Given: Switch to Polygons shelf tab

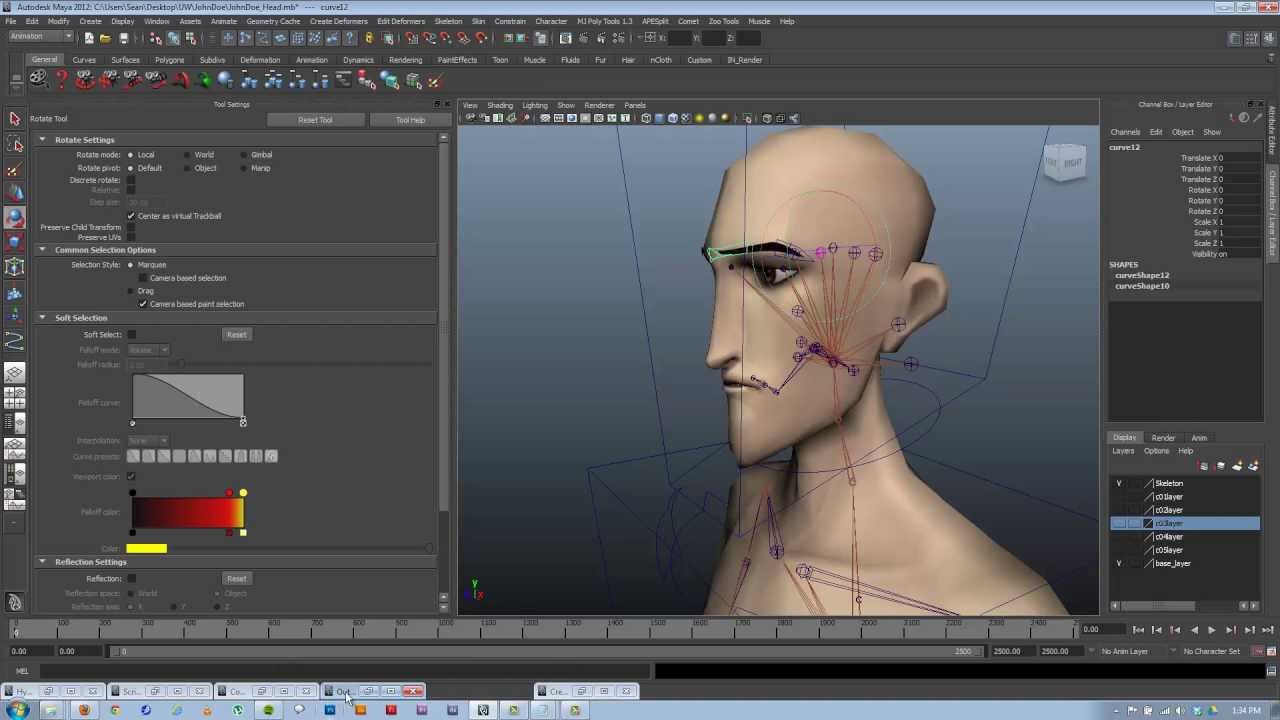Looking at the screenshot, I should point(169,60).
